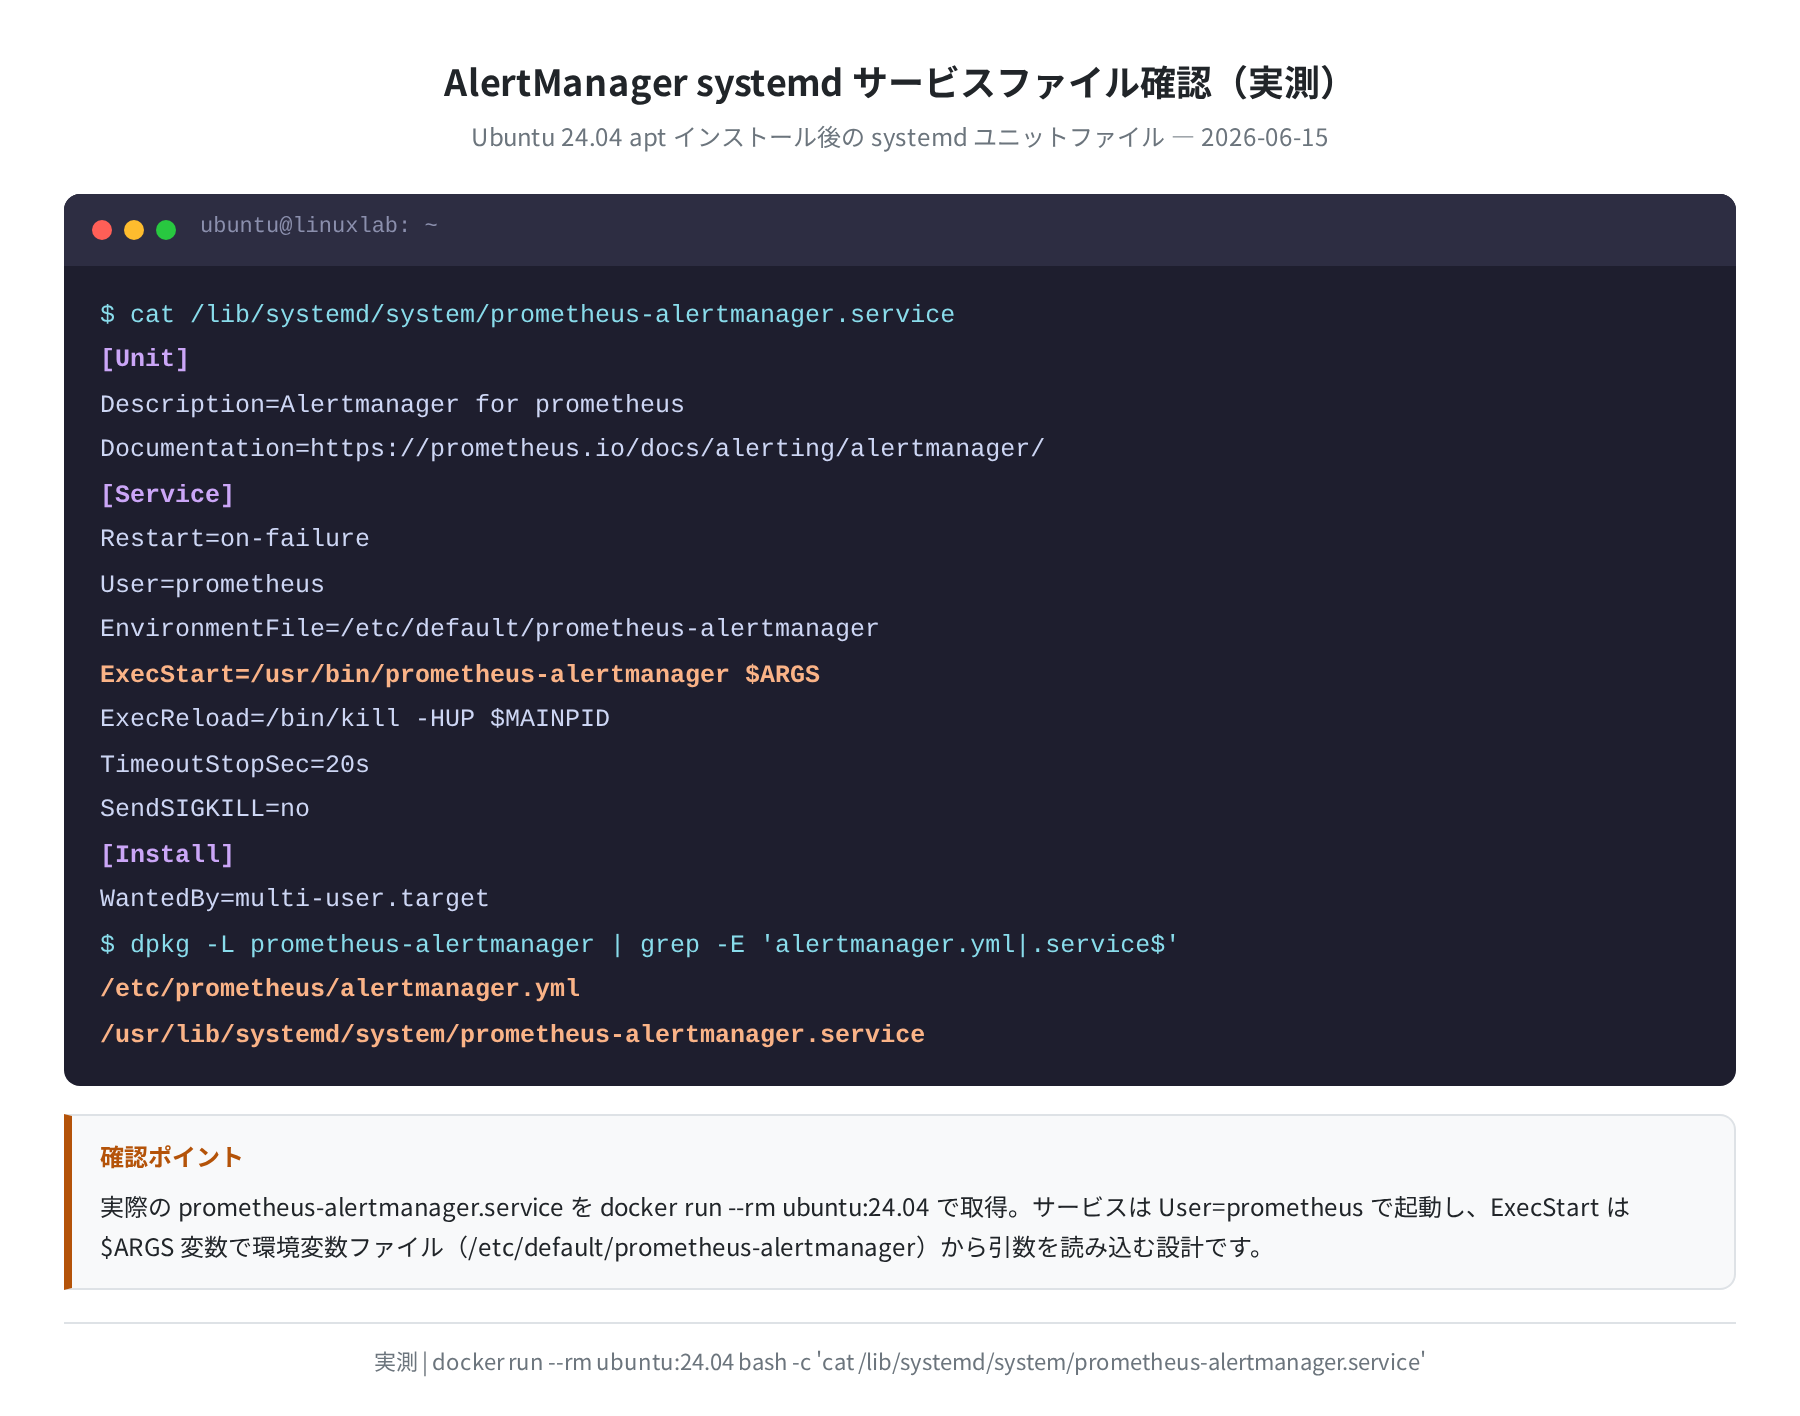Click the green maximize dot in terminal header

[x=166, y=230]
